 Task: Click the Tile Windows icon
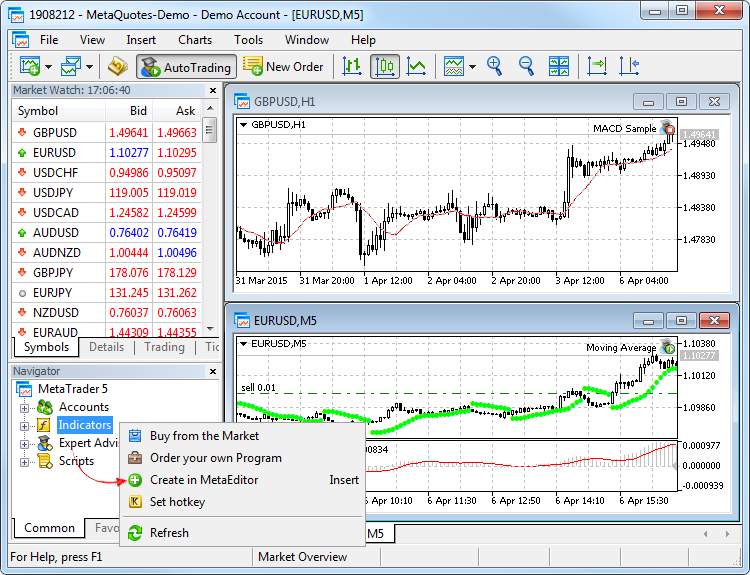559,66
